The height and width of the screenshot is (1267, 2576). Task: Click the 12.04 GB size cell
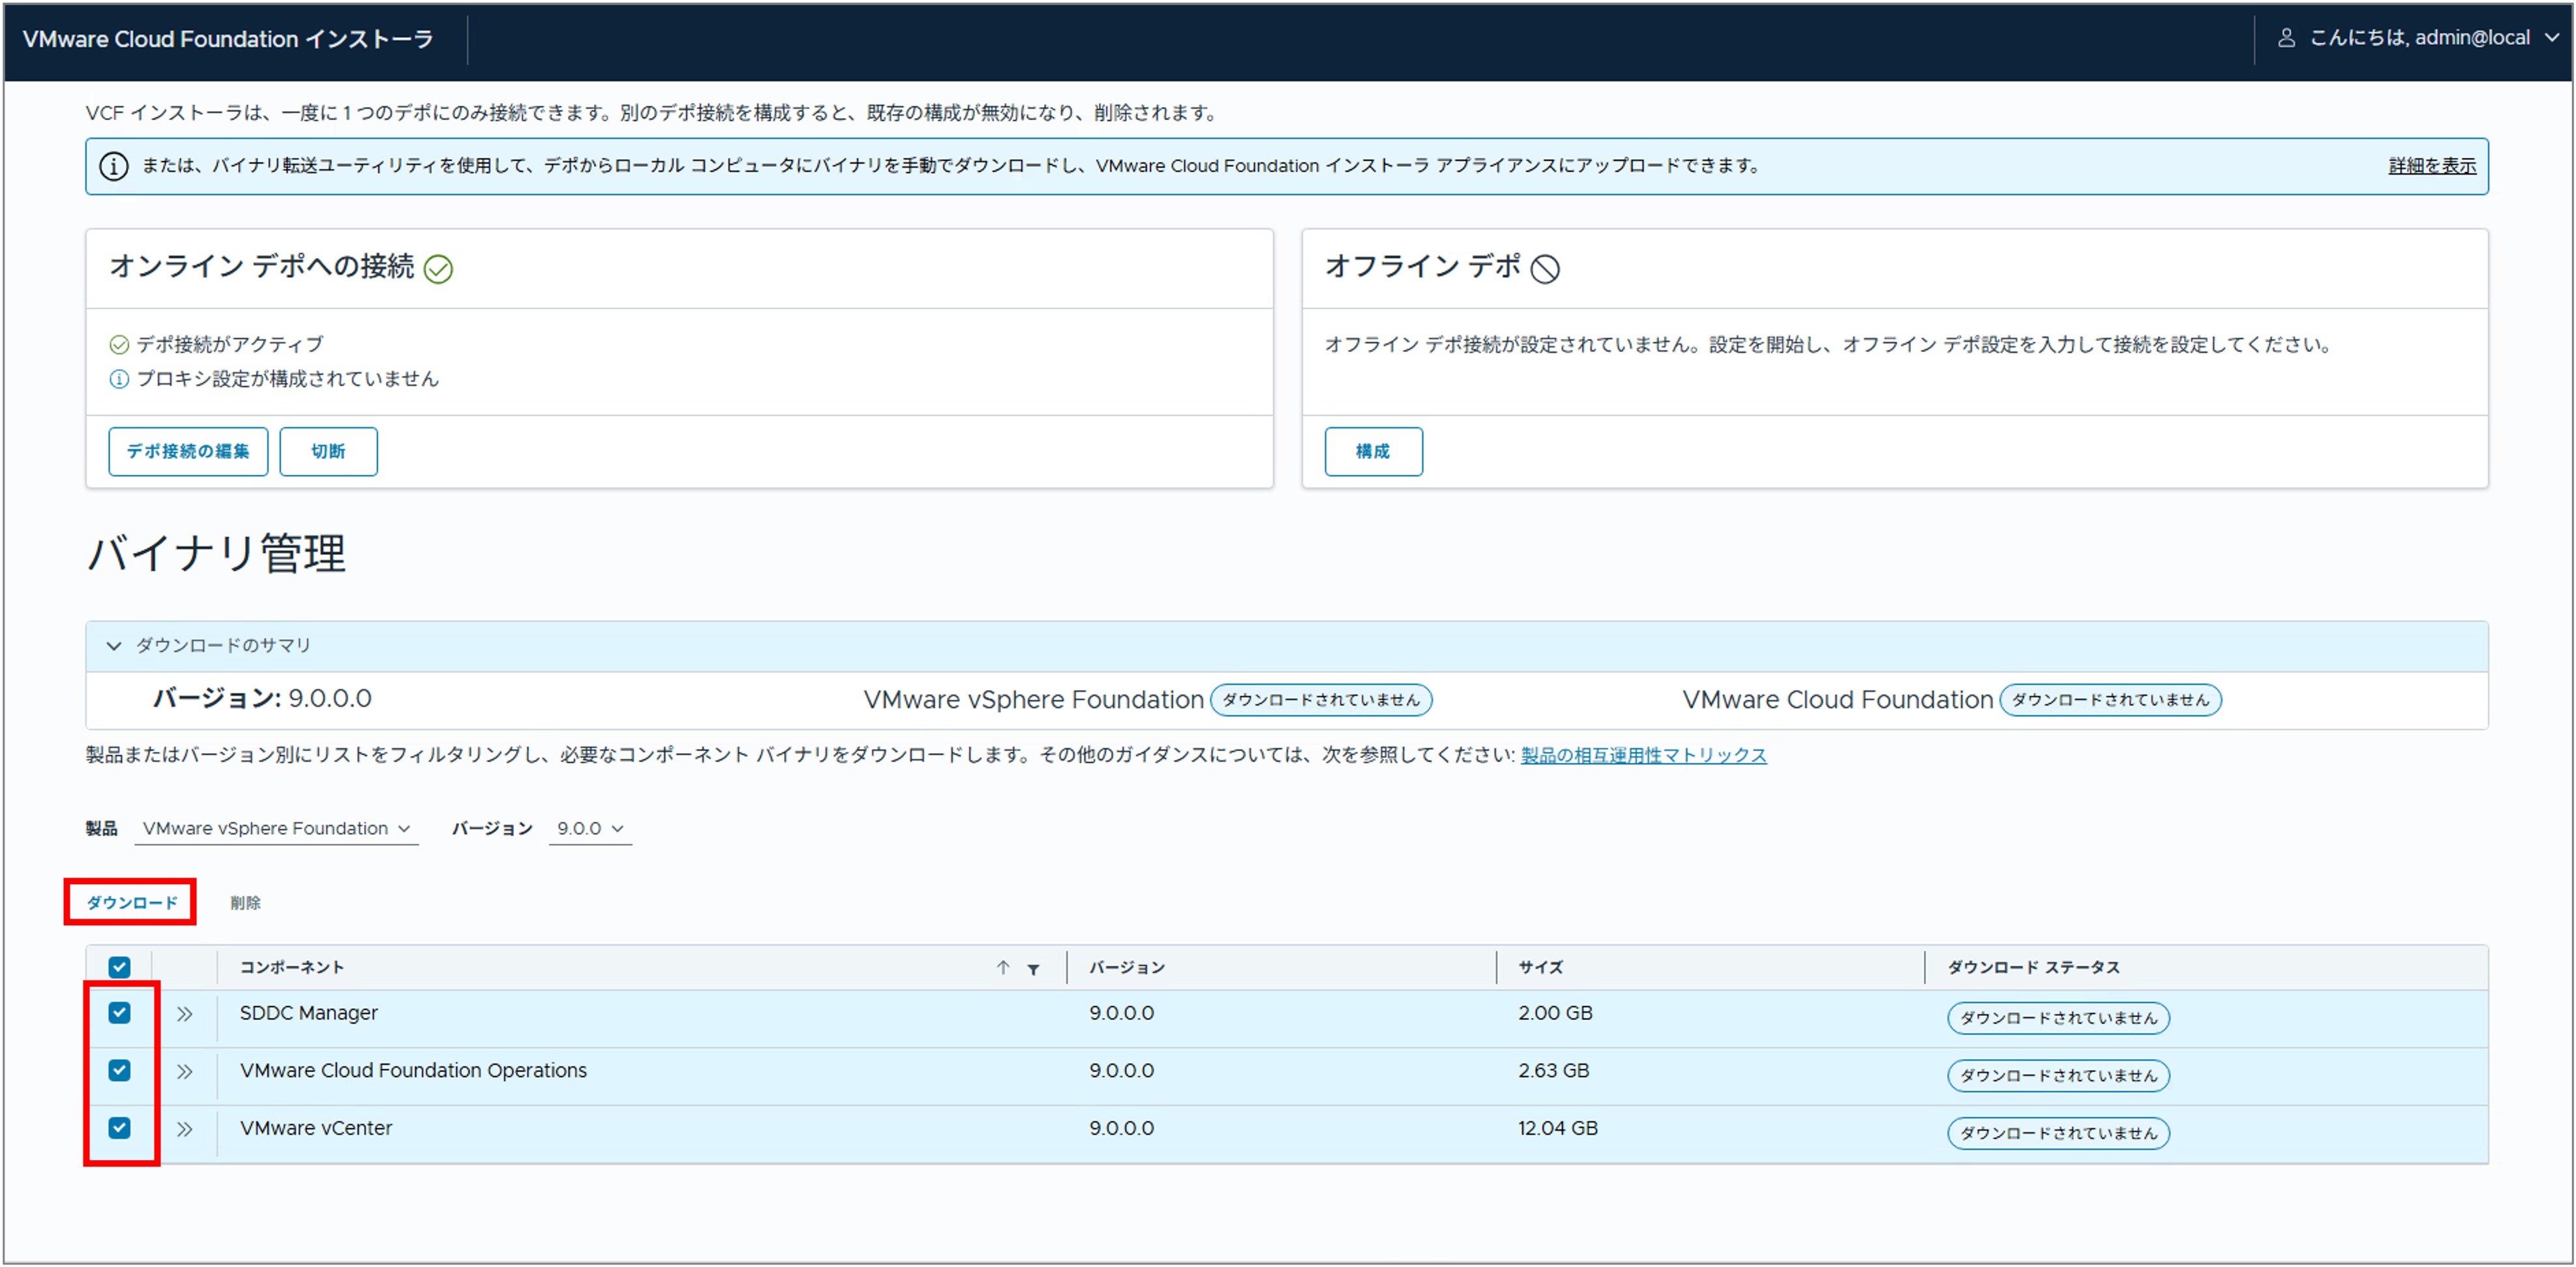[x=1557, y=1128]
